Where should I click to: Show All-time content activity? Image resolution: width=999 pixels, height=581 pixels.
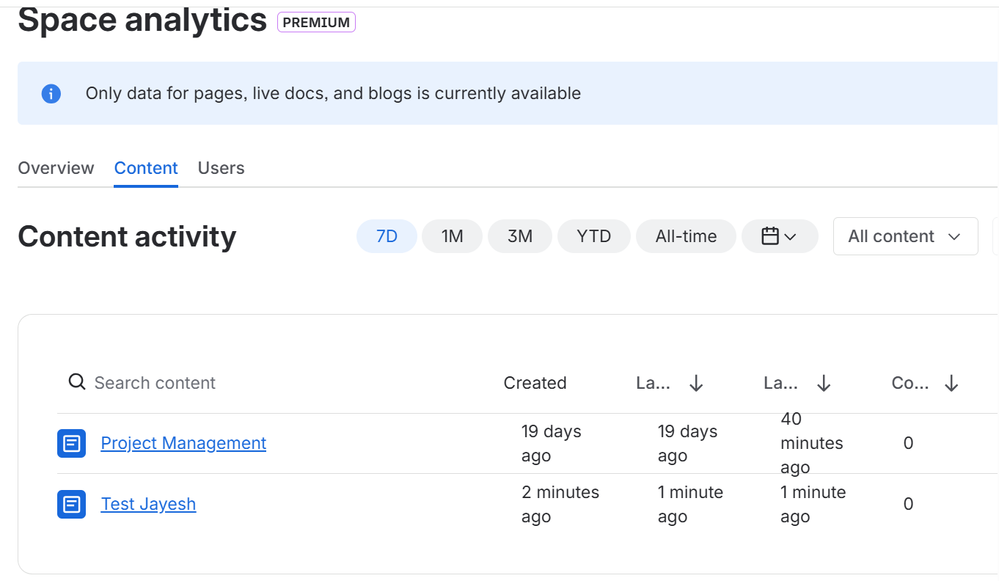click(x=686, y=237)
